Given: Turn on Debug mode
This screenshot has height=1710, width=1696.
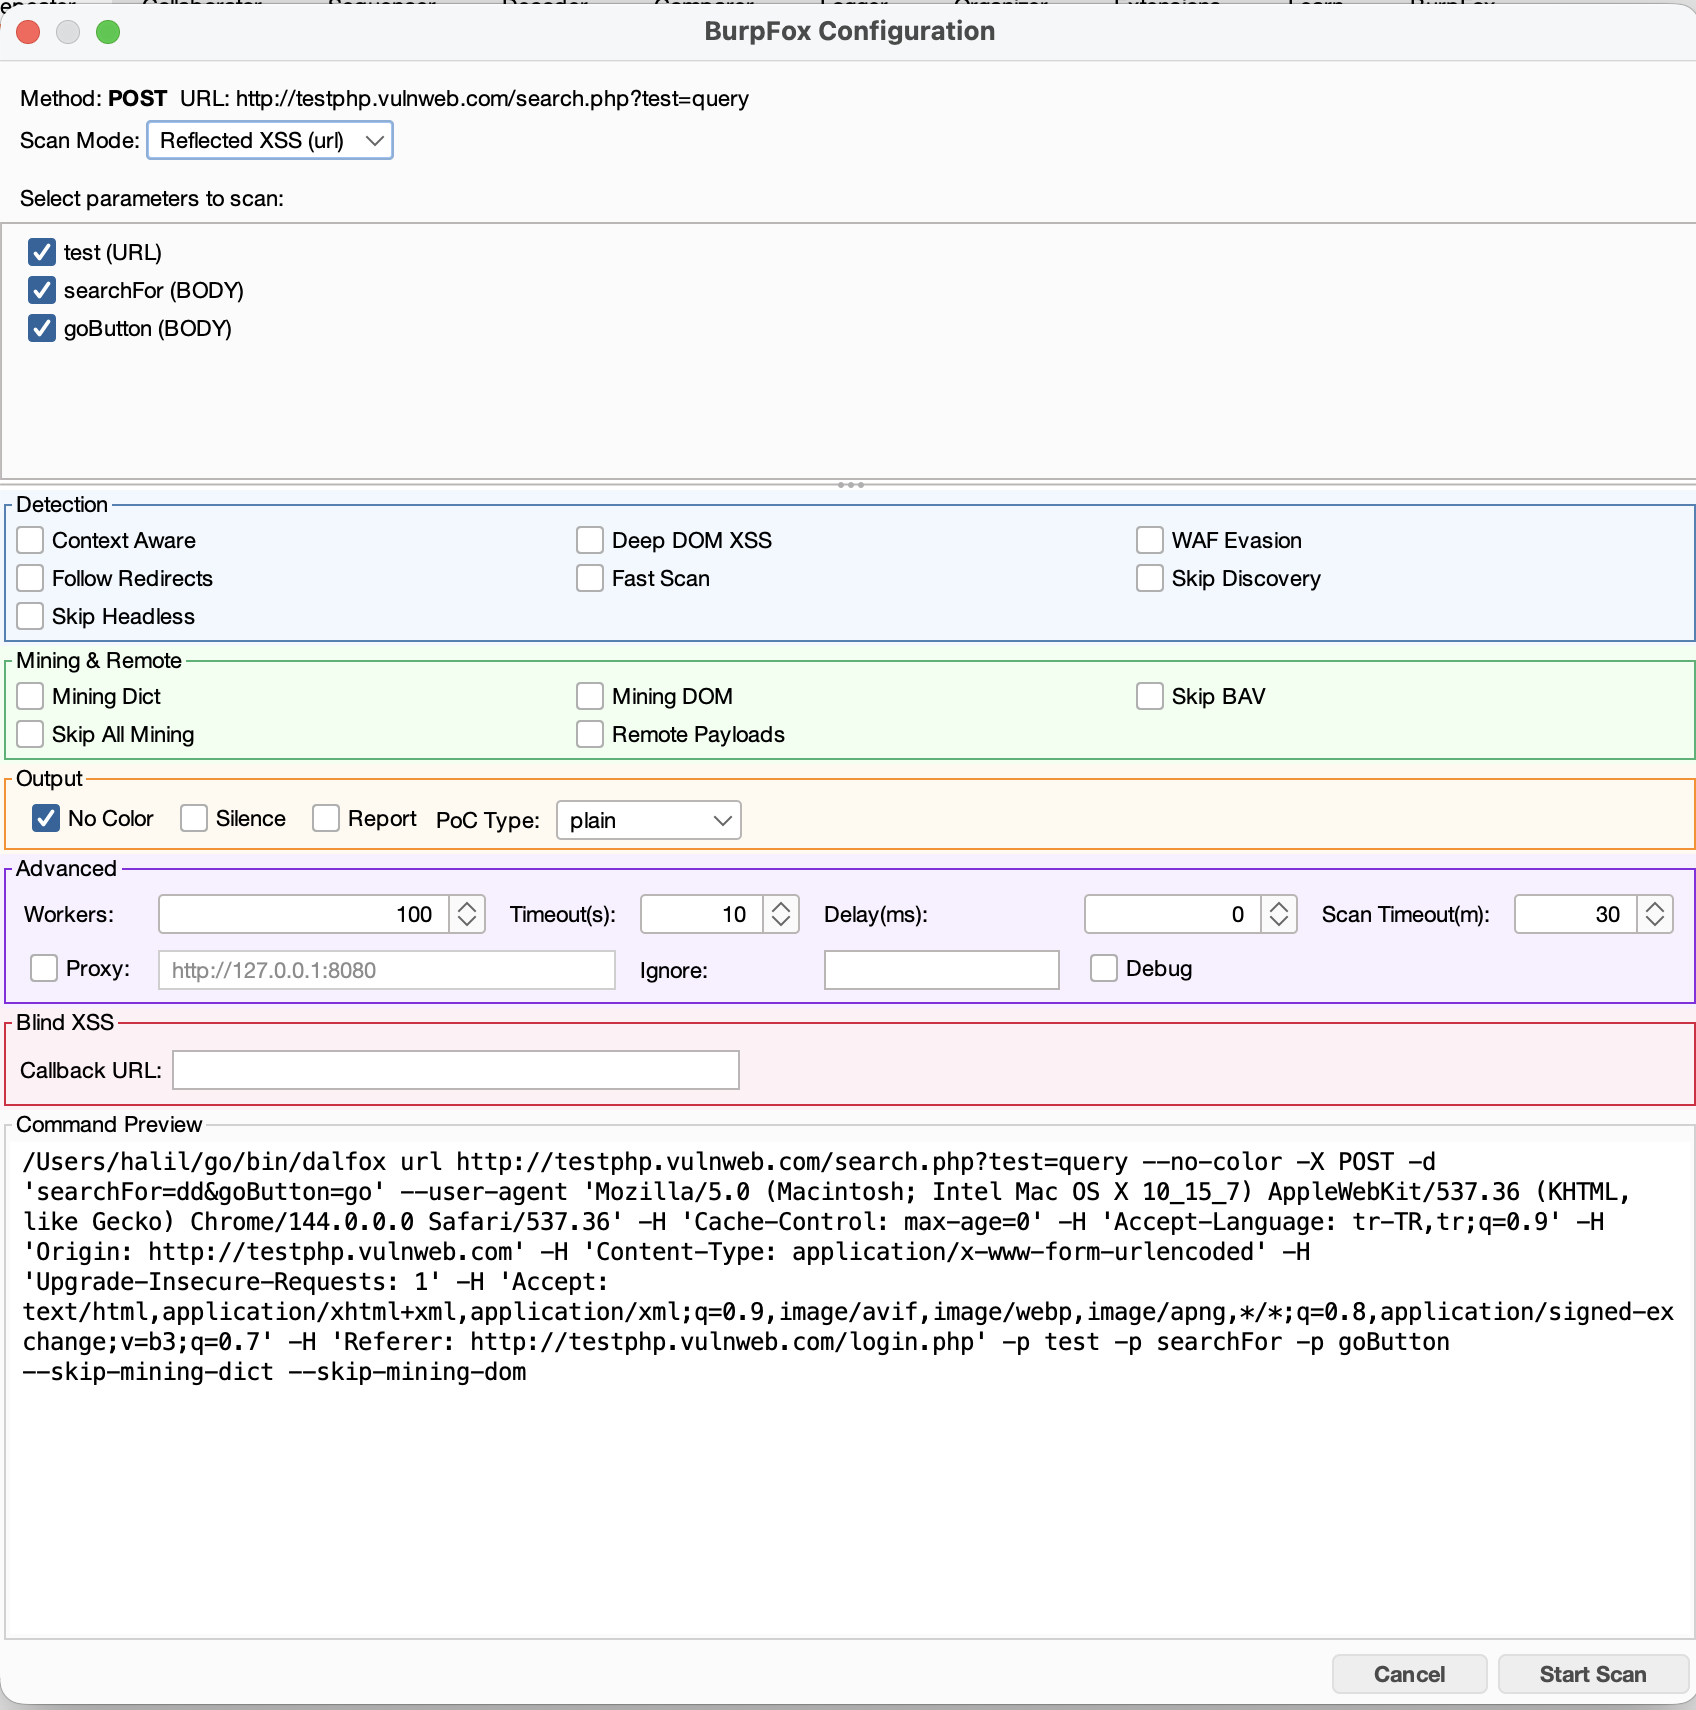Looking at the screenshot, I should (x=1104, y=968).
